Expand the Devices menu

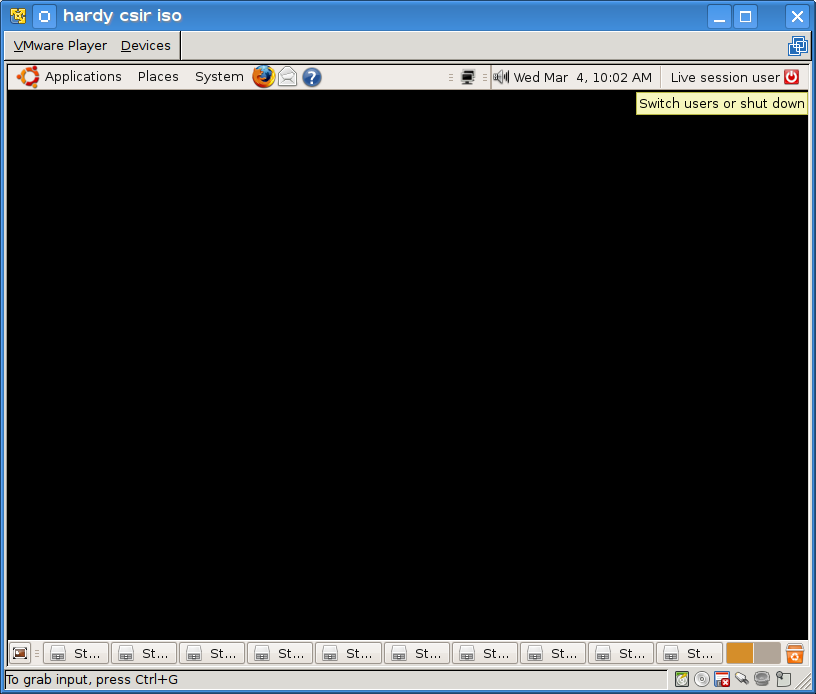146,45
